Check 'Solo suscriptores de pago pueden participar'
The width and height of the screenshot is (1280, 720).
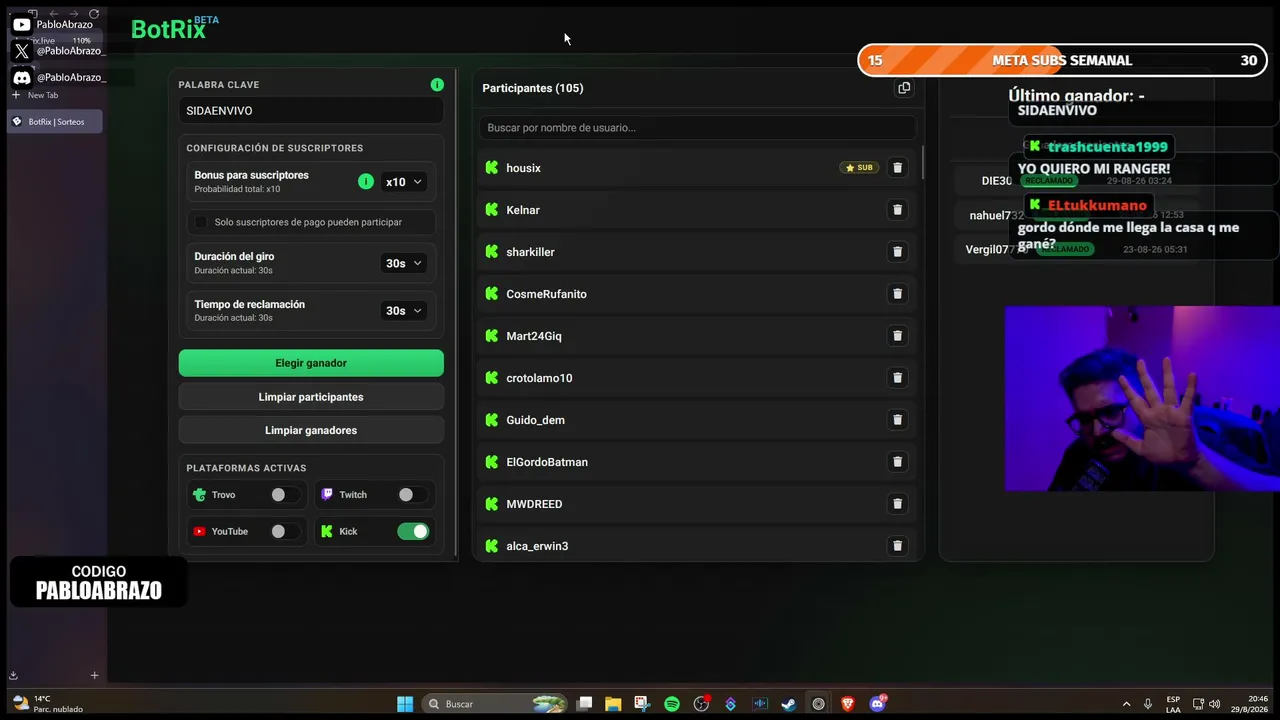[x=201, y=222]
